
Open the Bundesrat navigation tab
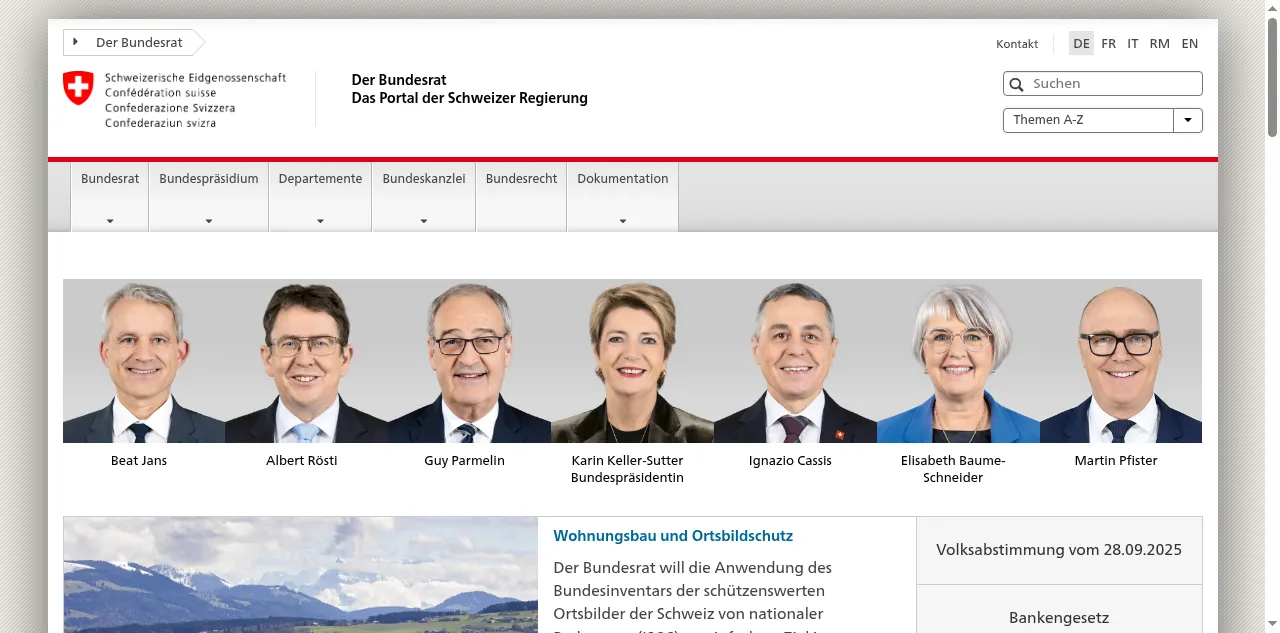click(x=110, y=197)
